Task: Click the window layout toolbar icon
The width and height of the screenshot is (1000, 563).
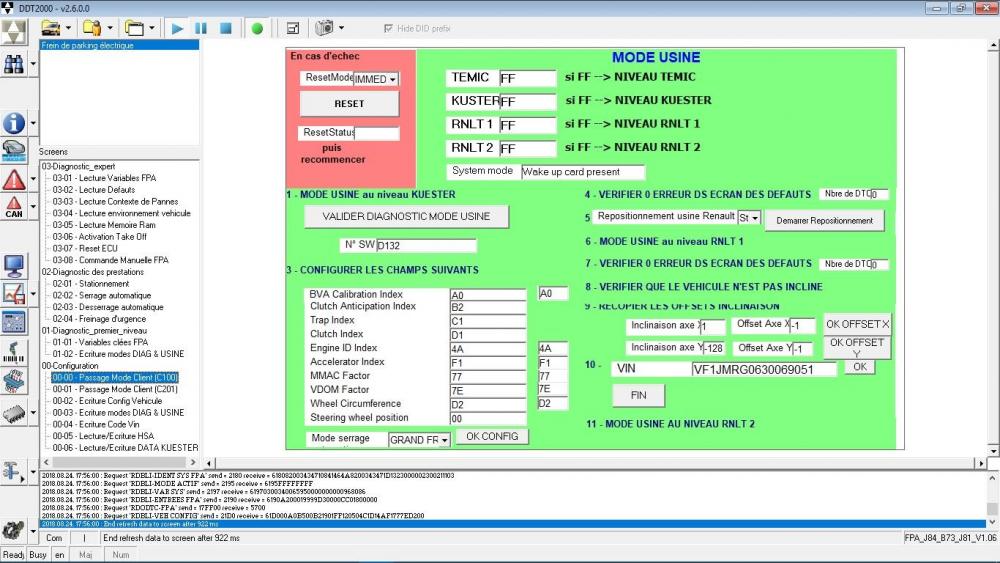Action: click(293, 28)
